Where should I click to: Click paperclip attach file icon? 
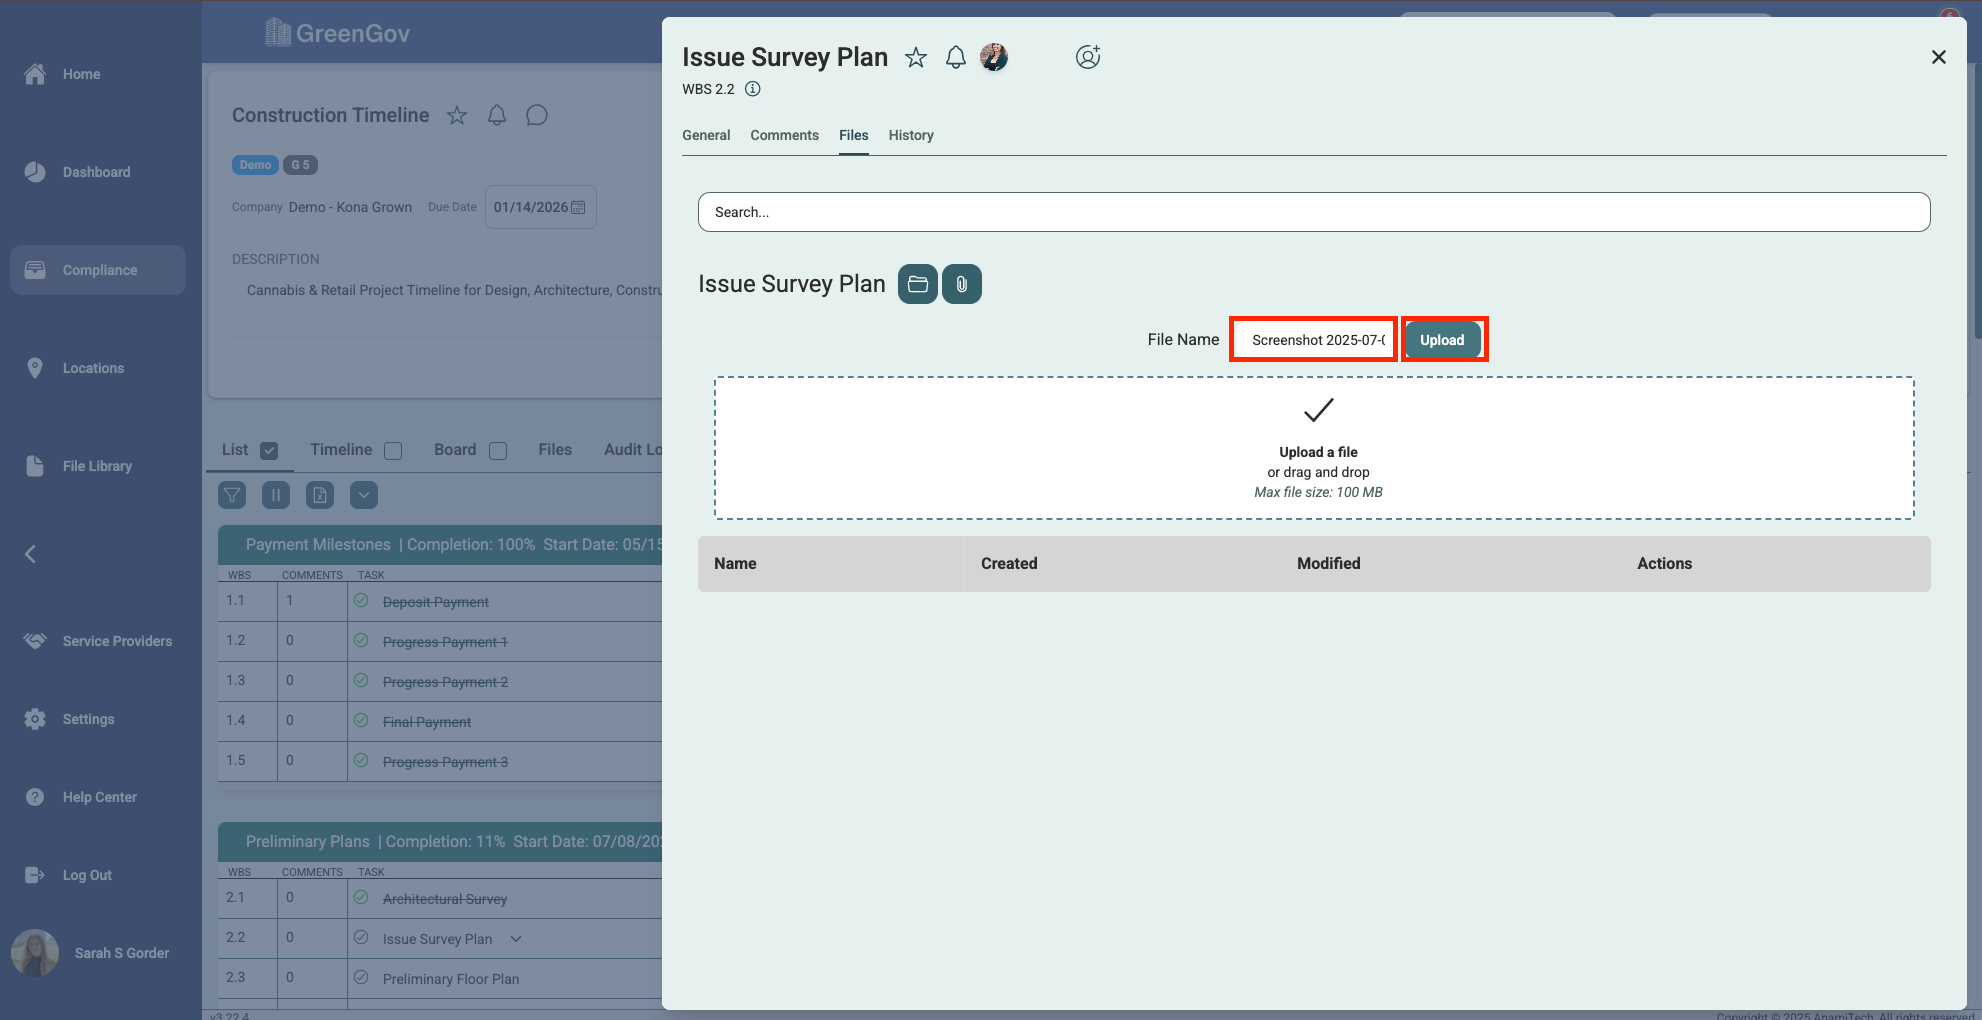(x=962, y=284)
